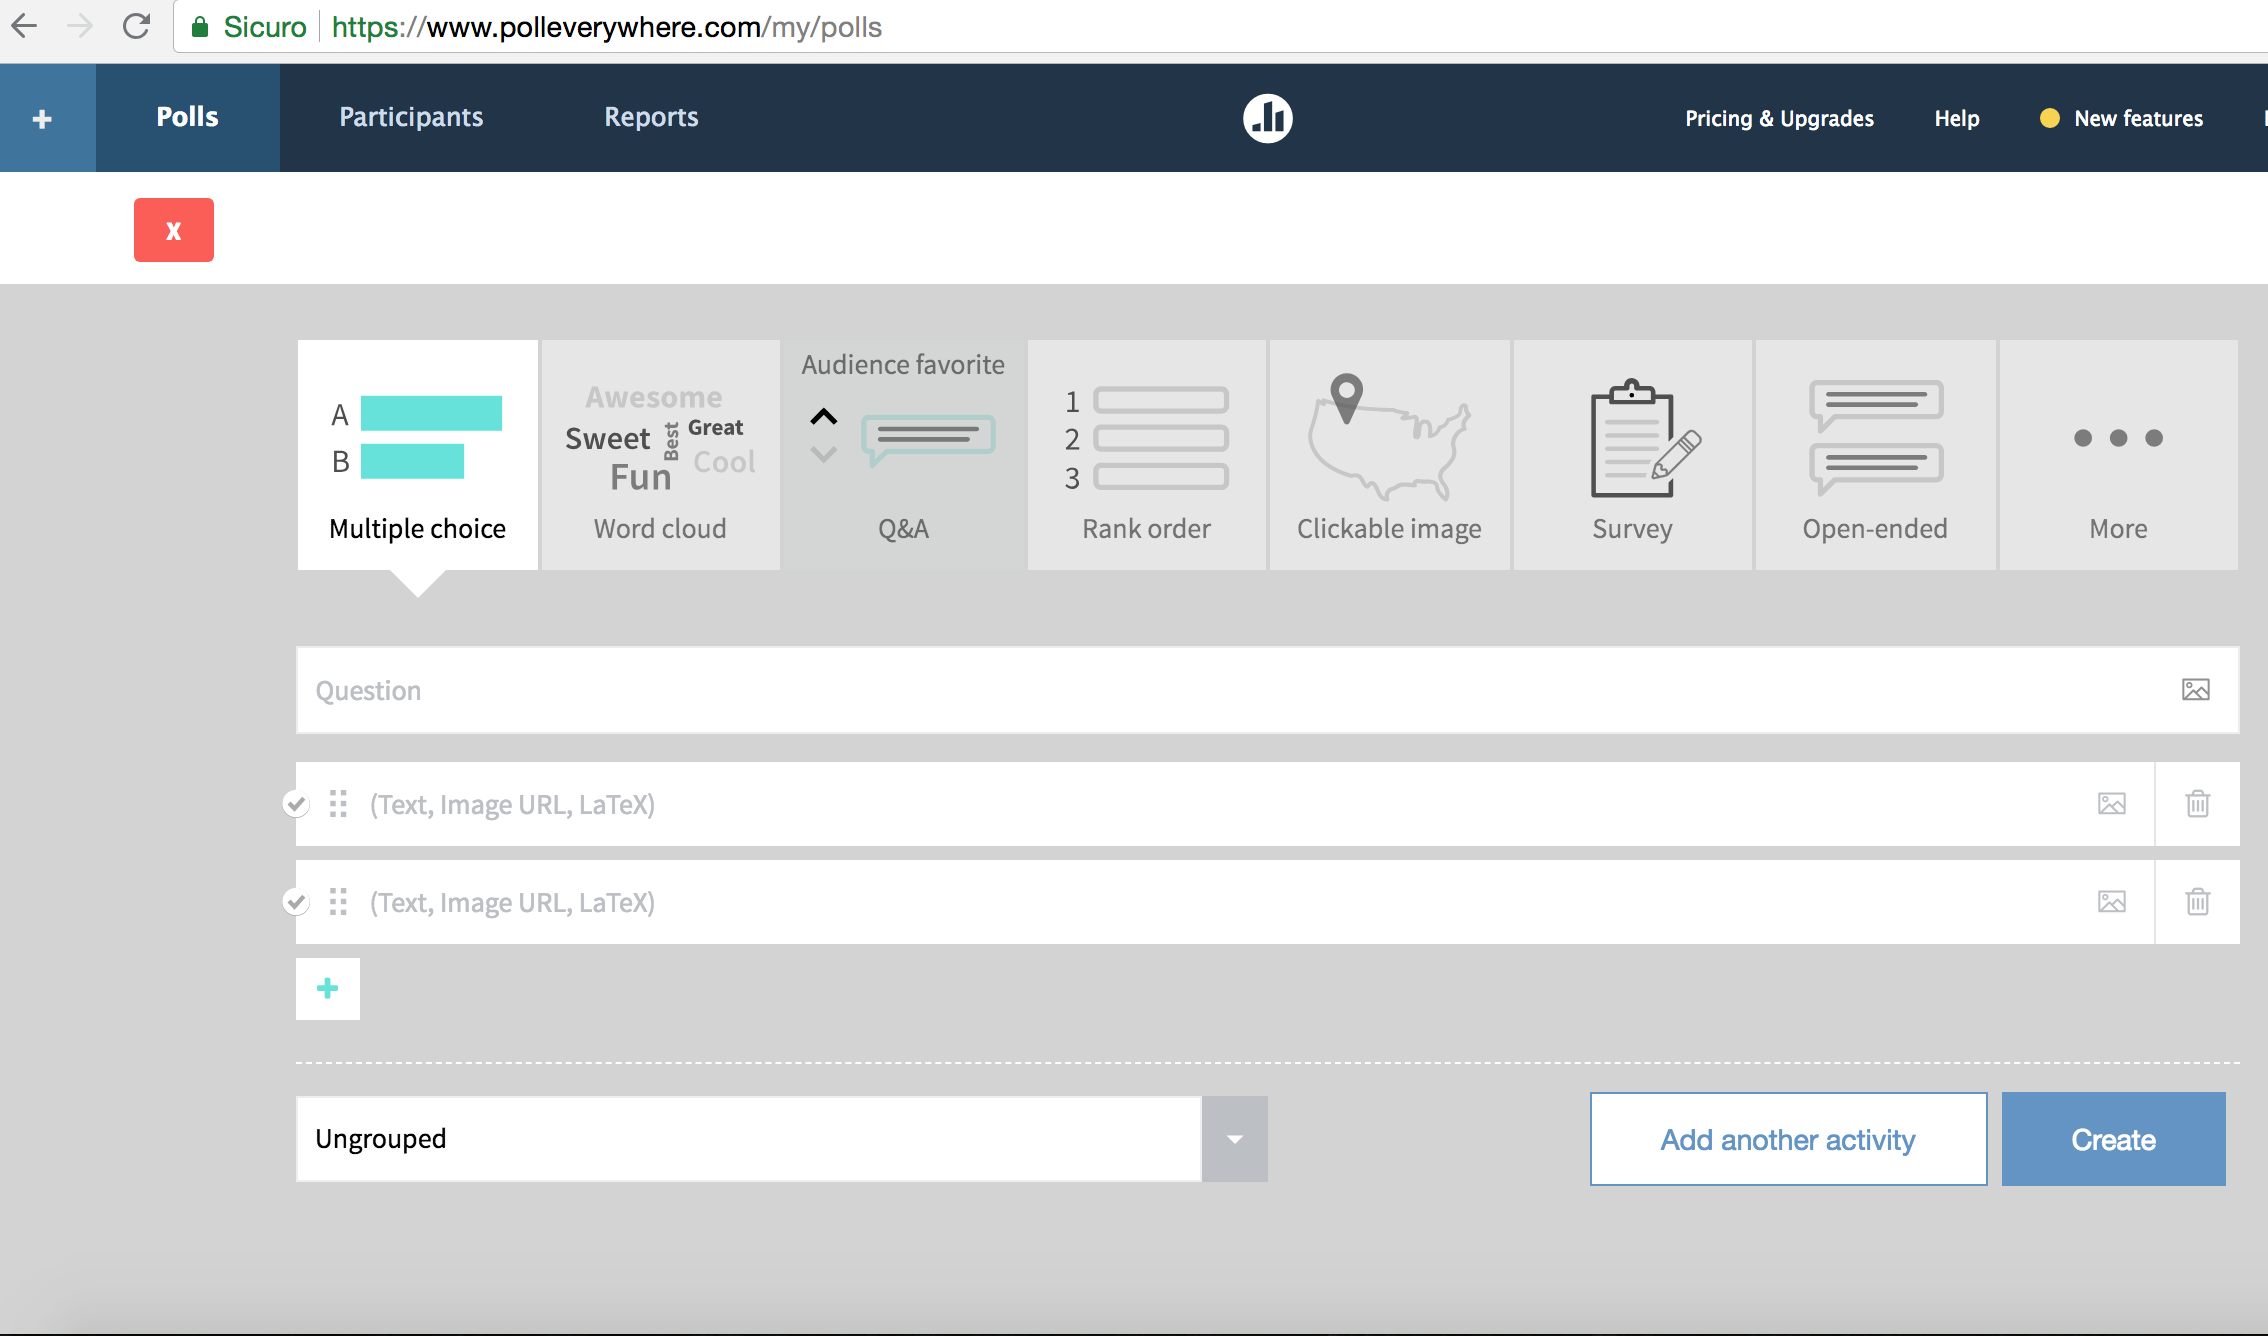Open the New features link
The height and width of the screenshot is (1336, 2268).
(x=2138, y=119)
